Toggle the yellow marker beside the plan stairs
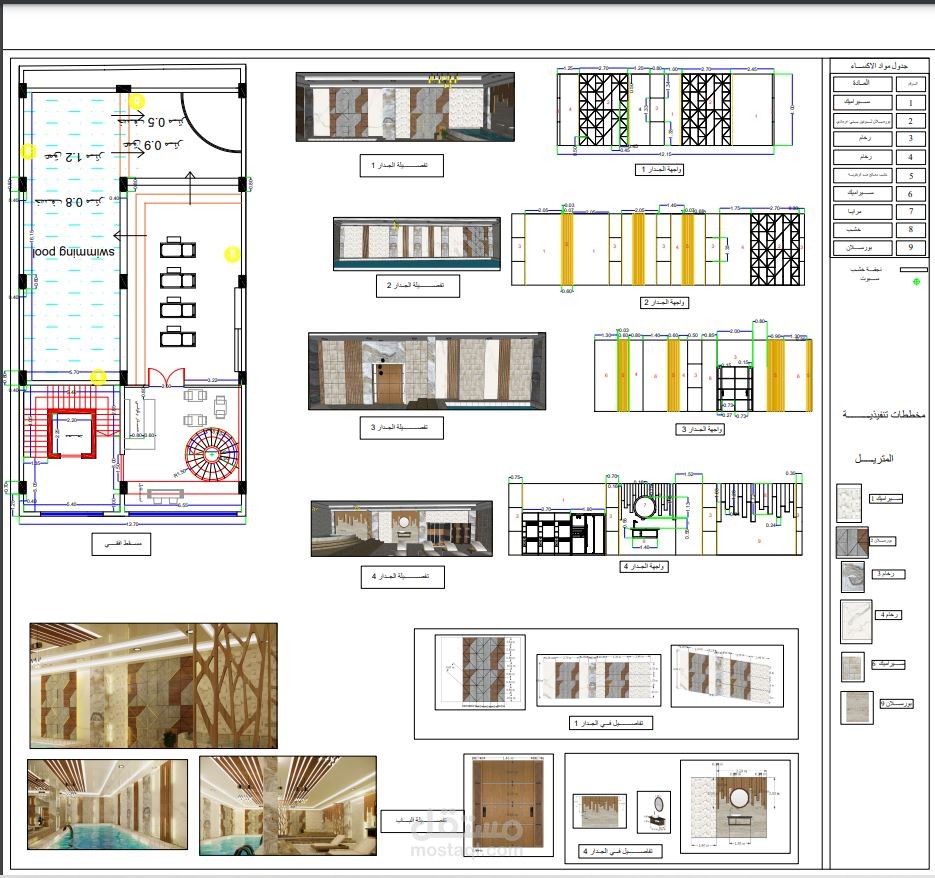The image size is (935, 878). point(96,378)
